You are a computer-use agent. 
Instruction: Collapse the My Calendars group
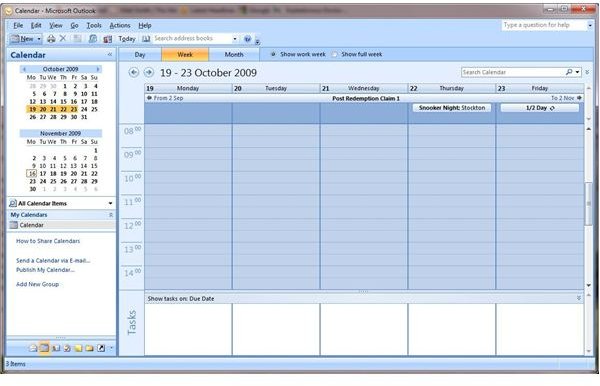(111, 215)
